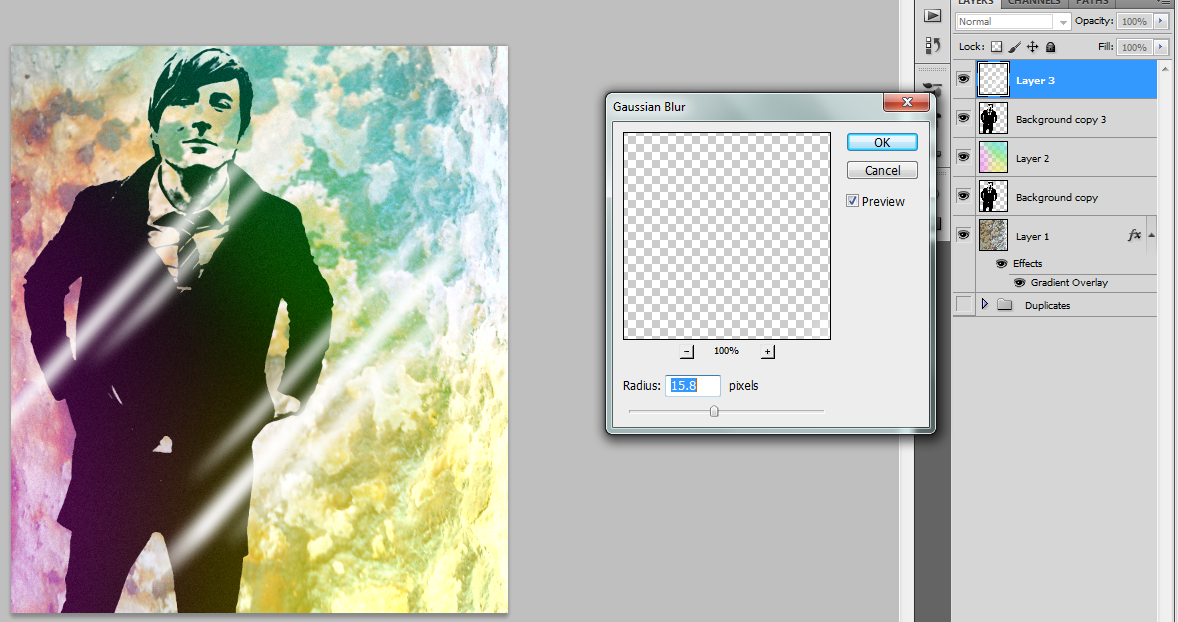Click the Duplicates group folder icon
The width and height of the screenshot is (1178, 622).
point(1005,305)
